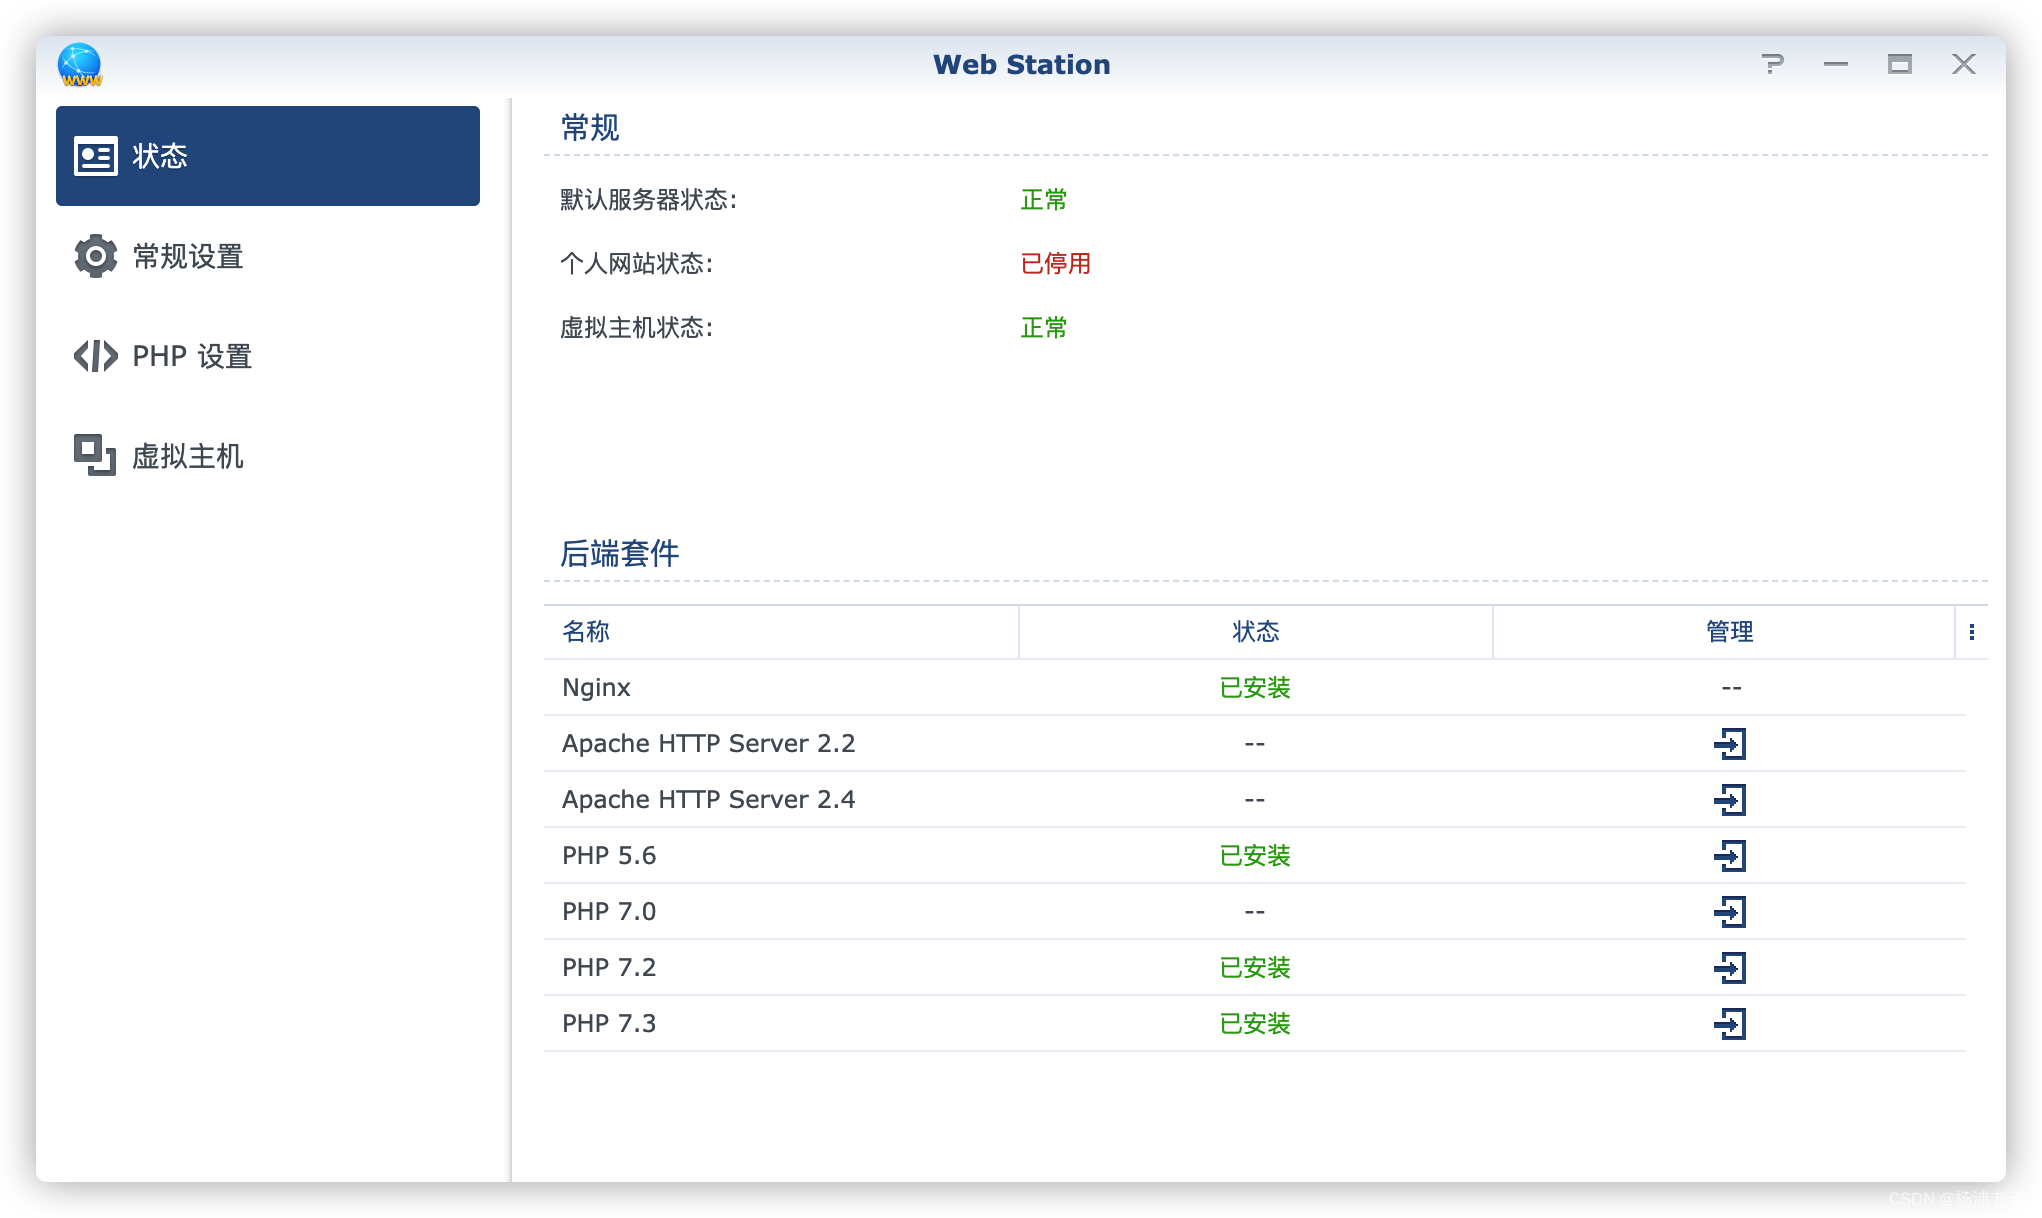
Task: Click PHP 7.3 已安装 status cell
Action: click(1255, 1024)
